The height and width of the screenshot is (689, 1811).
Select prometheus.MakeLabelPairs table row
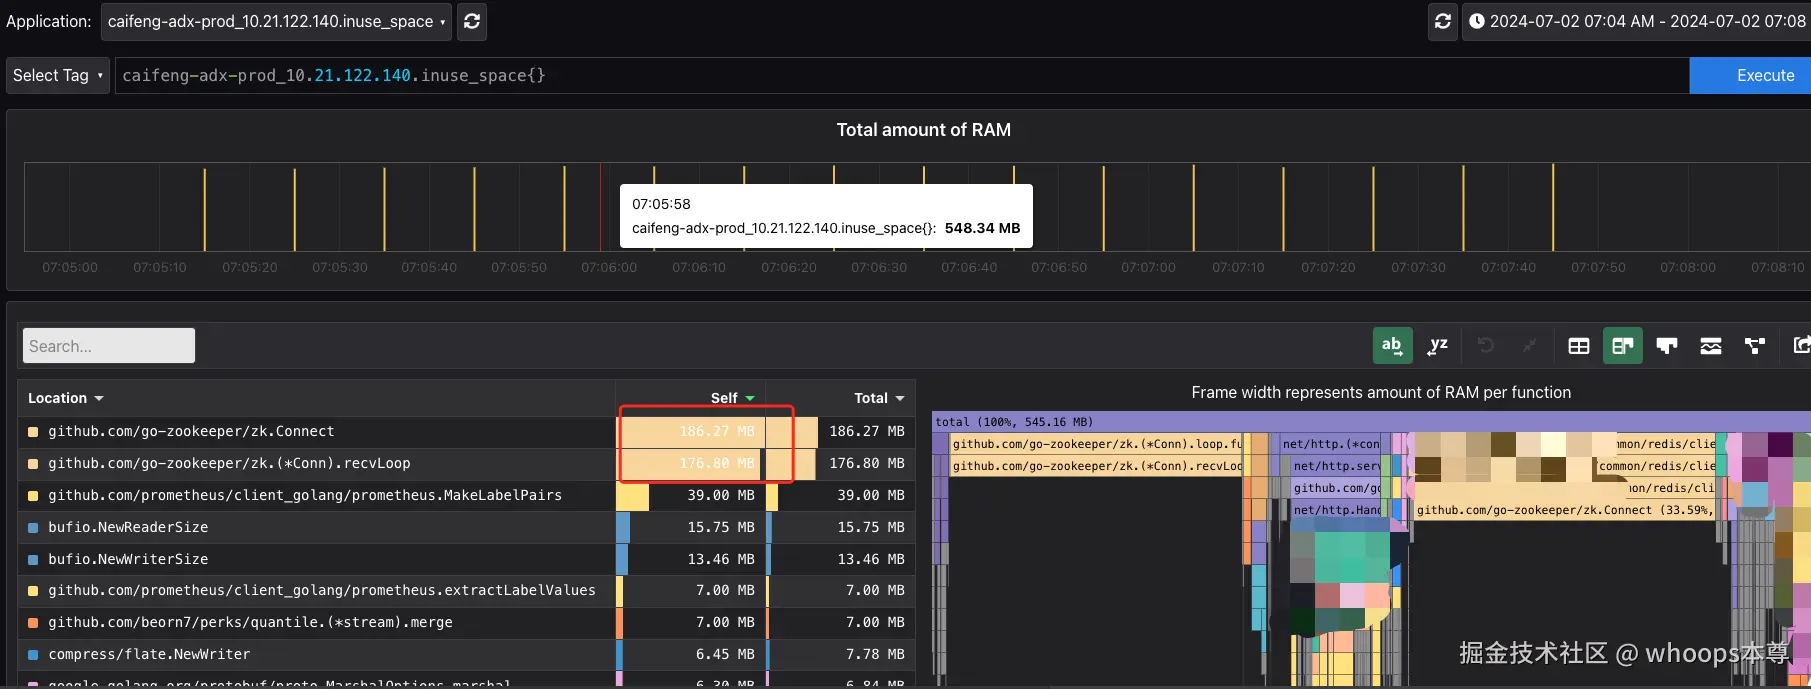click(x=466, y=496)
